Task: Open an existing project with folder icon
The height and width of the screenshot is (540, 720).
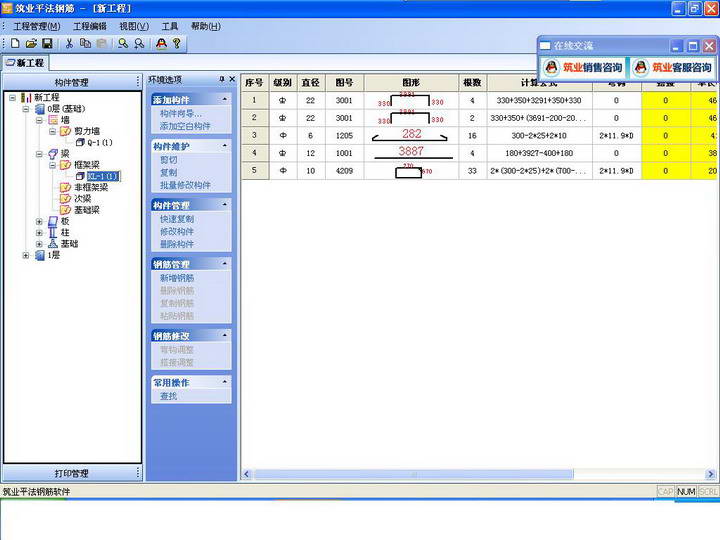Action: tap(31, 43)
